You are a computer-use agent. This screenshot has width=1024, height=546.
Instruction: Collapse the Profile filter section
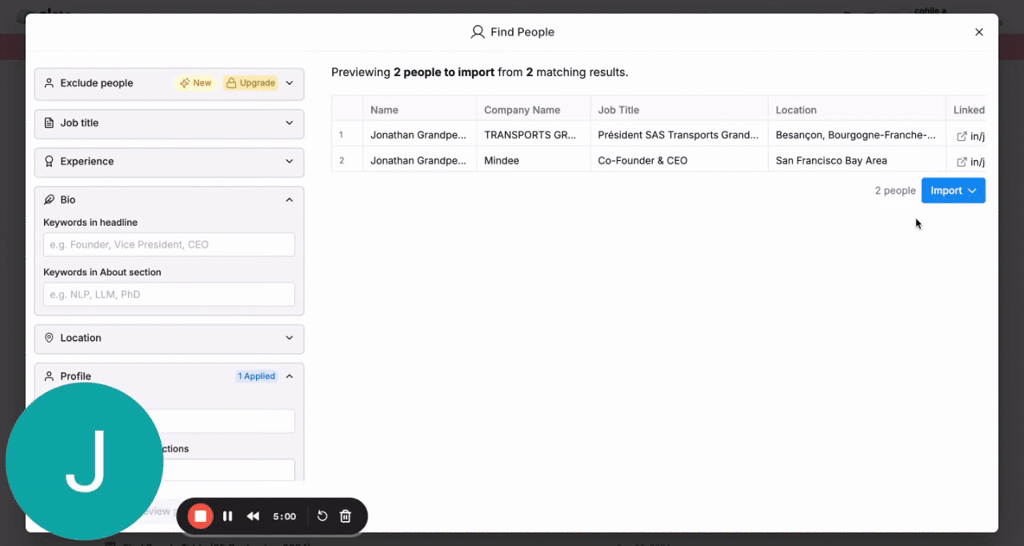(290, 376)
